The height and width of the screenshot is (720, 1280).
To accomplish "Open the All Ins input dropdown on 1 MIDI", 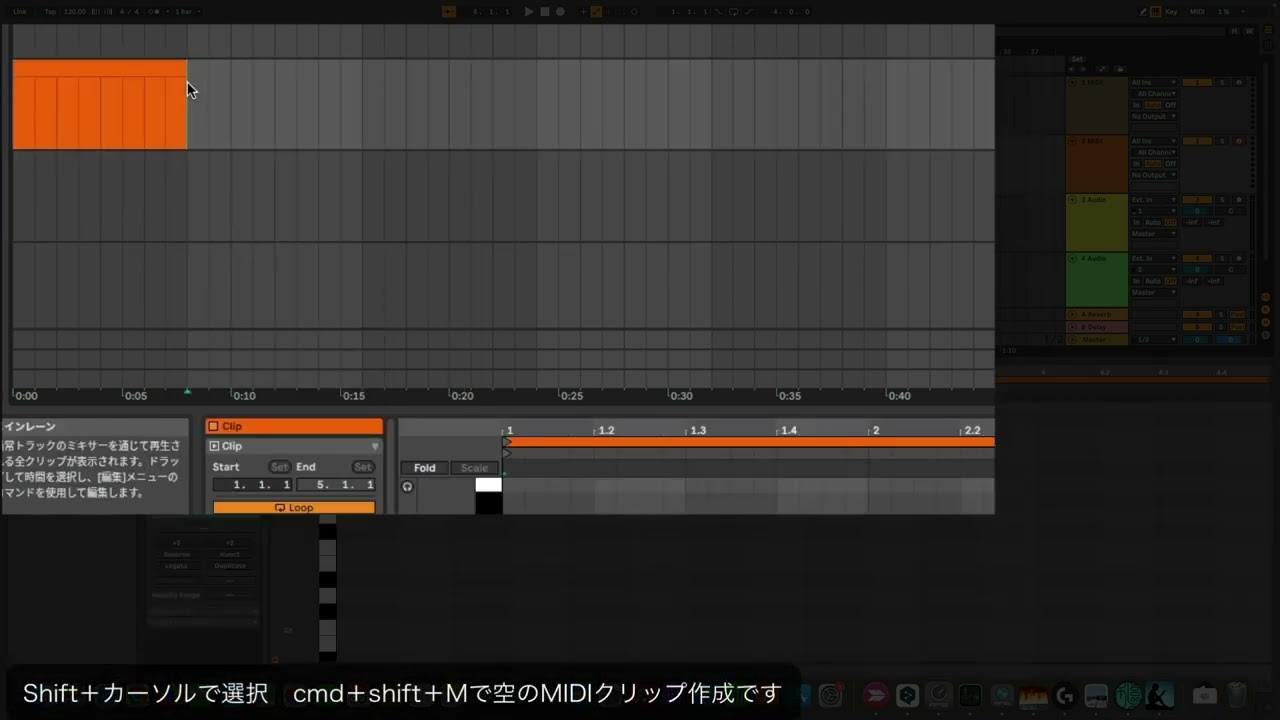I will (x=1153, y=83).
